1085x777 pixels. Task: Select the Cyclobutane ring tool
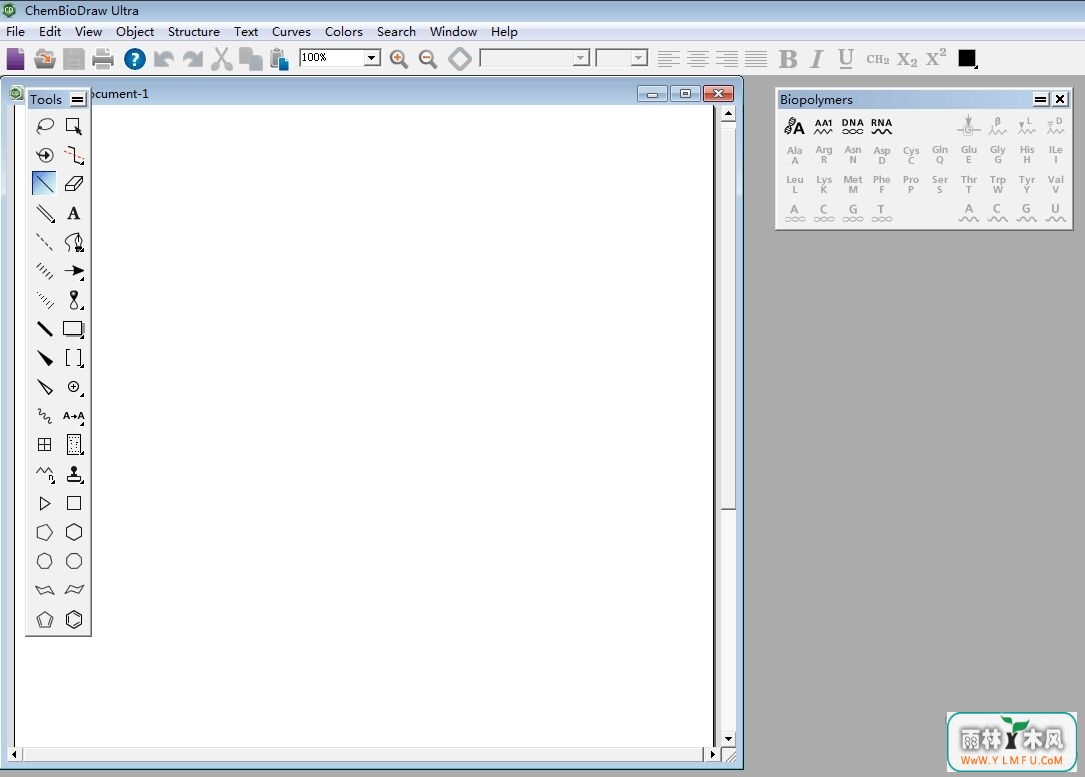point(74,503)
